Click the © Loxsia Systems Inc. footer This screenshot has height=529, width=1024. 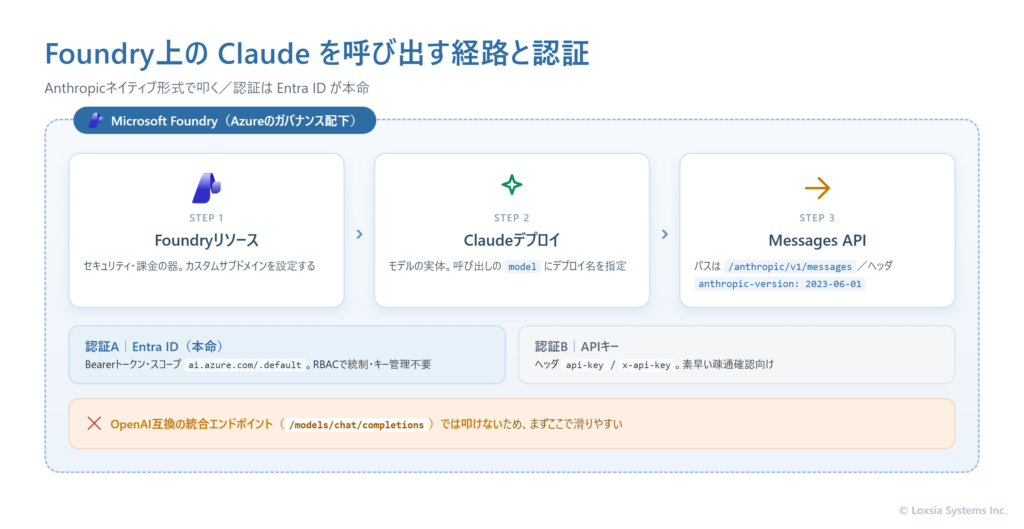point(953,510)
